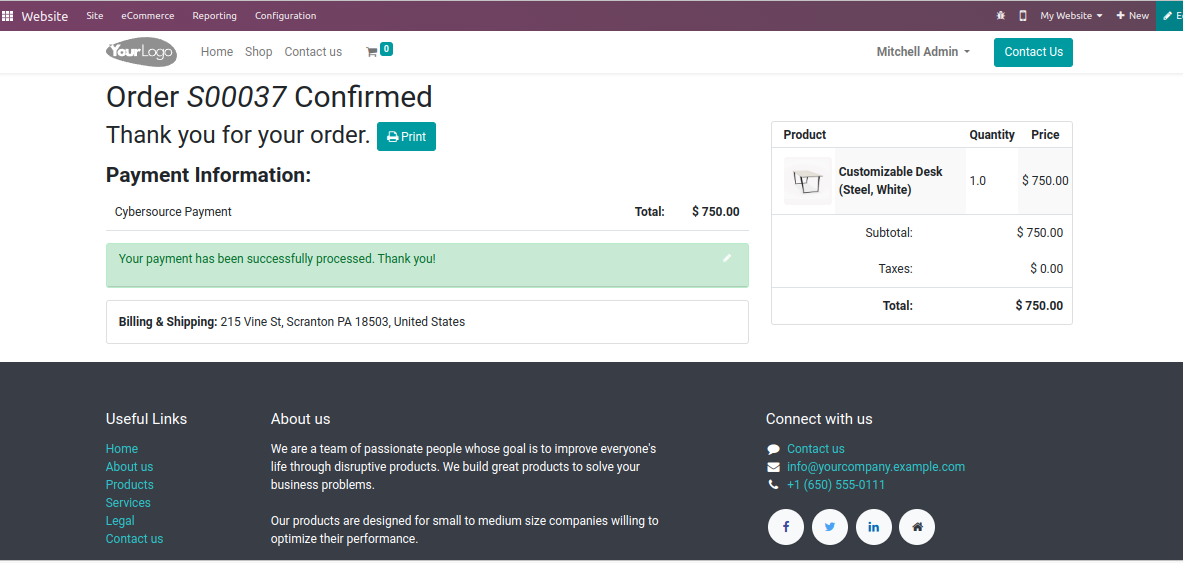Click the Customizable Desk product thumbnail
The image size is (1183, 563).
coord(807,181)
